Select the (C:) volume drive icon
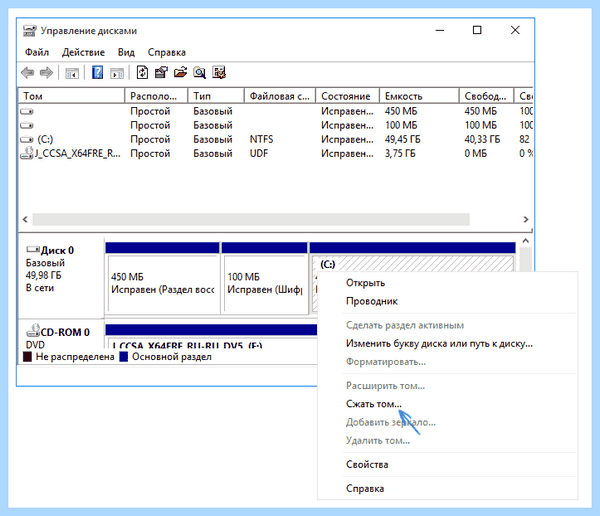 point(27,139)
